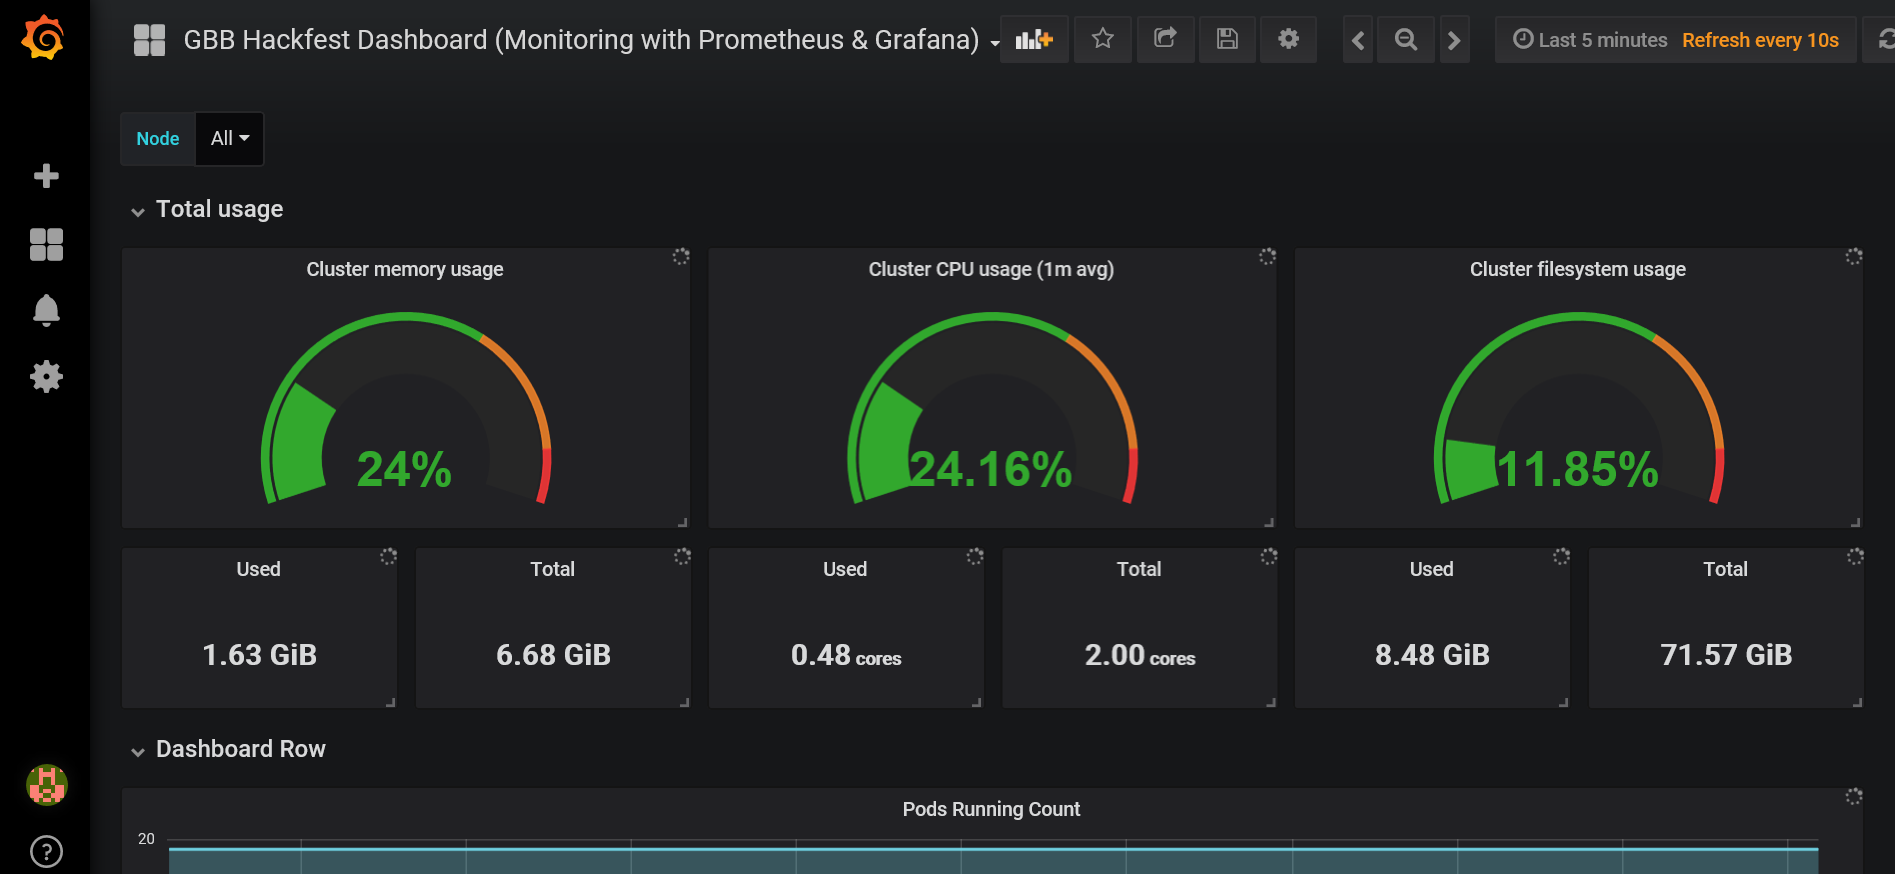The height and width of the screenshot is (874, 1895).
Task: Click resize handle of Cluster filesystem usage panel
Action: (1856, 521)
